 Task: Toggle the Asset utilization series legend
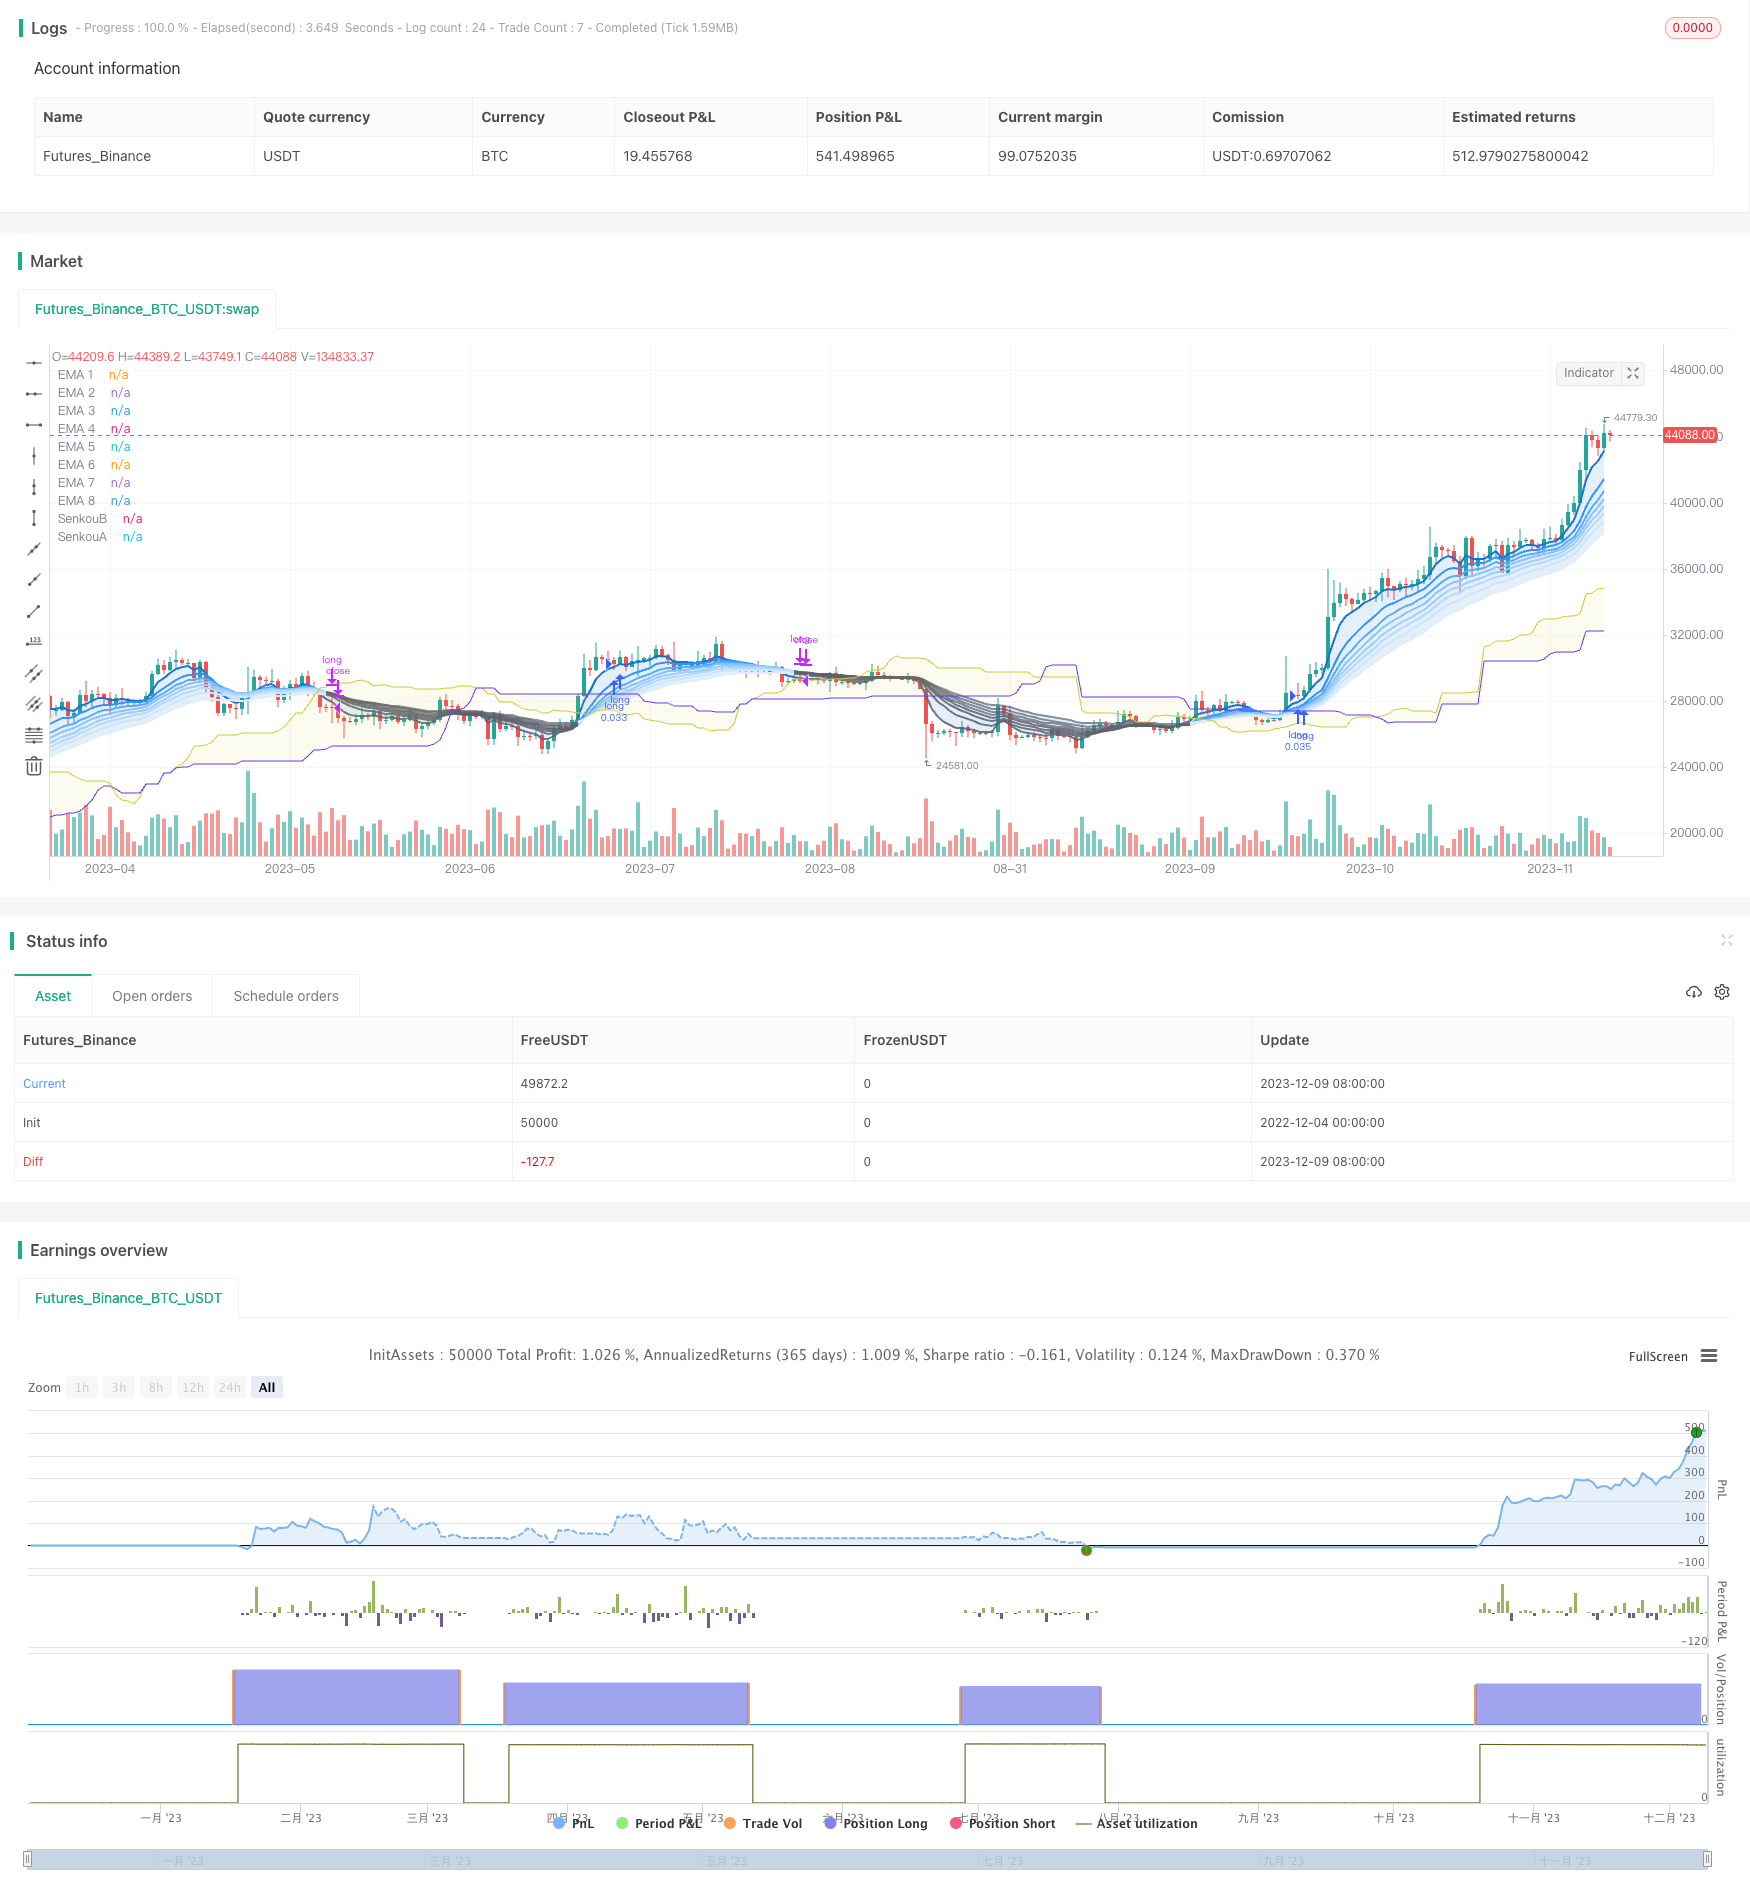(x=1137, y=1824)
